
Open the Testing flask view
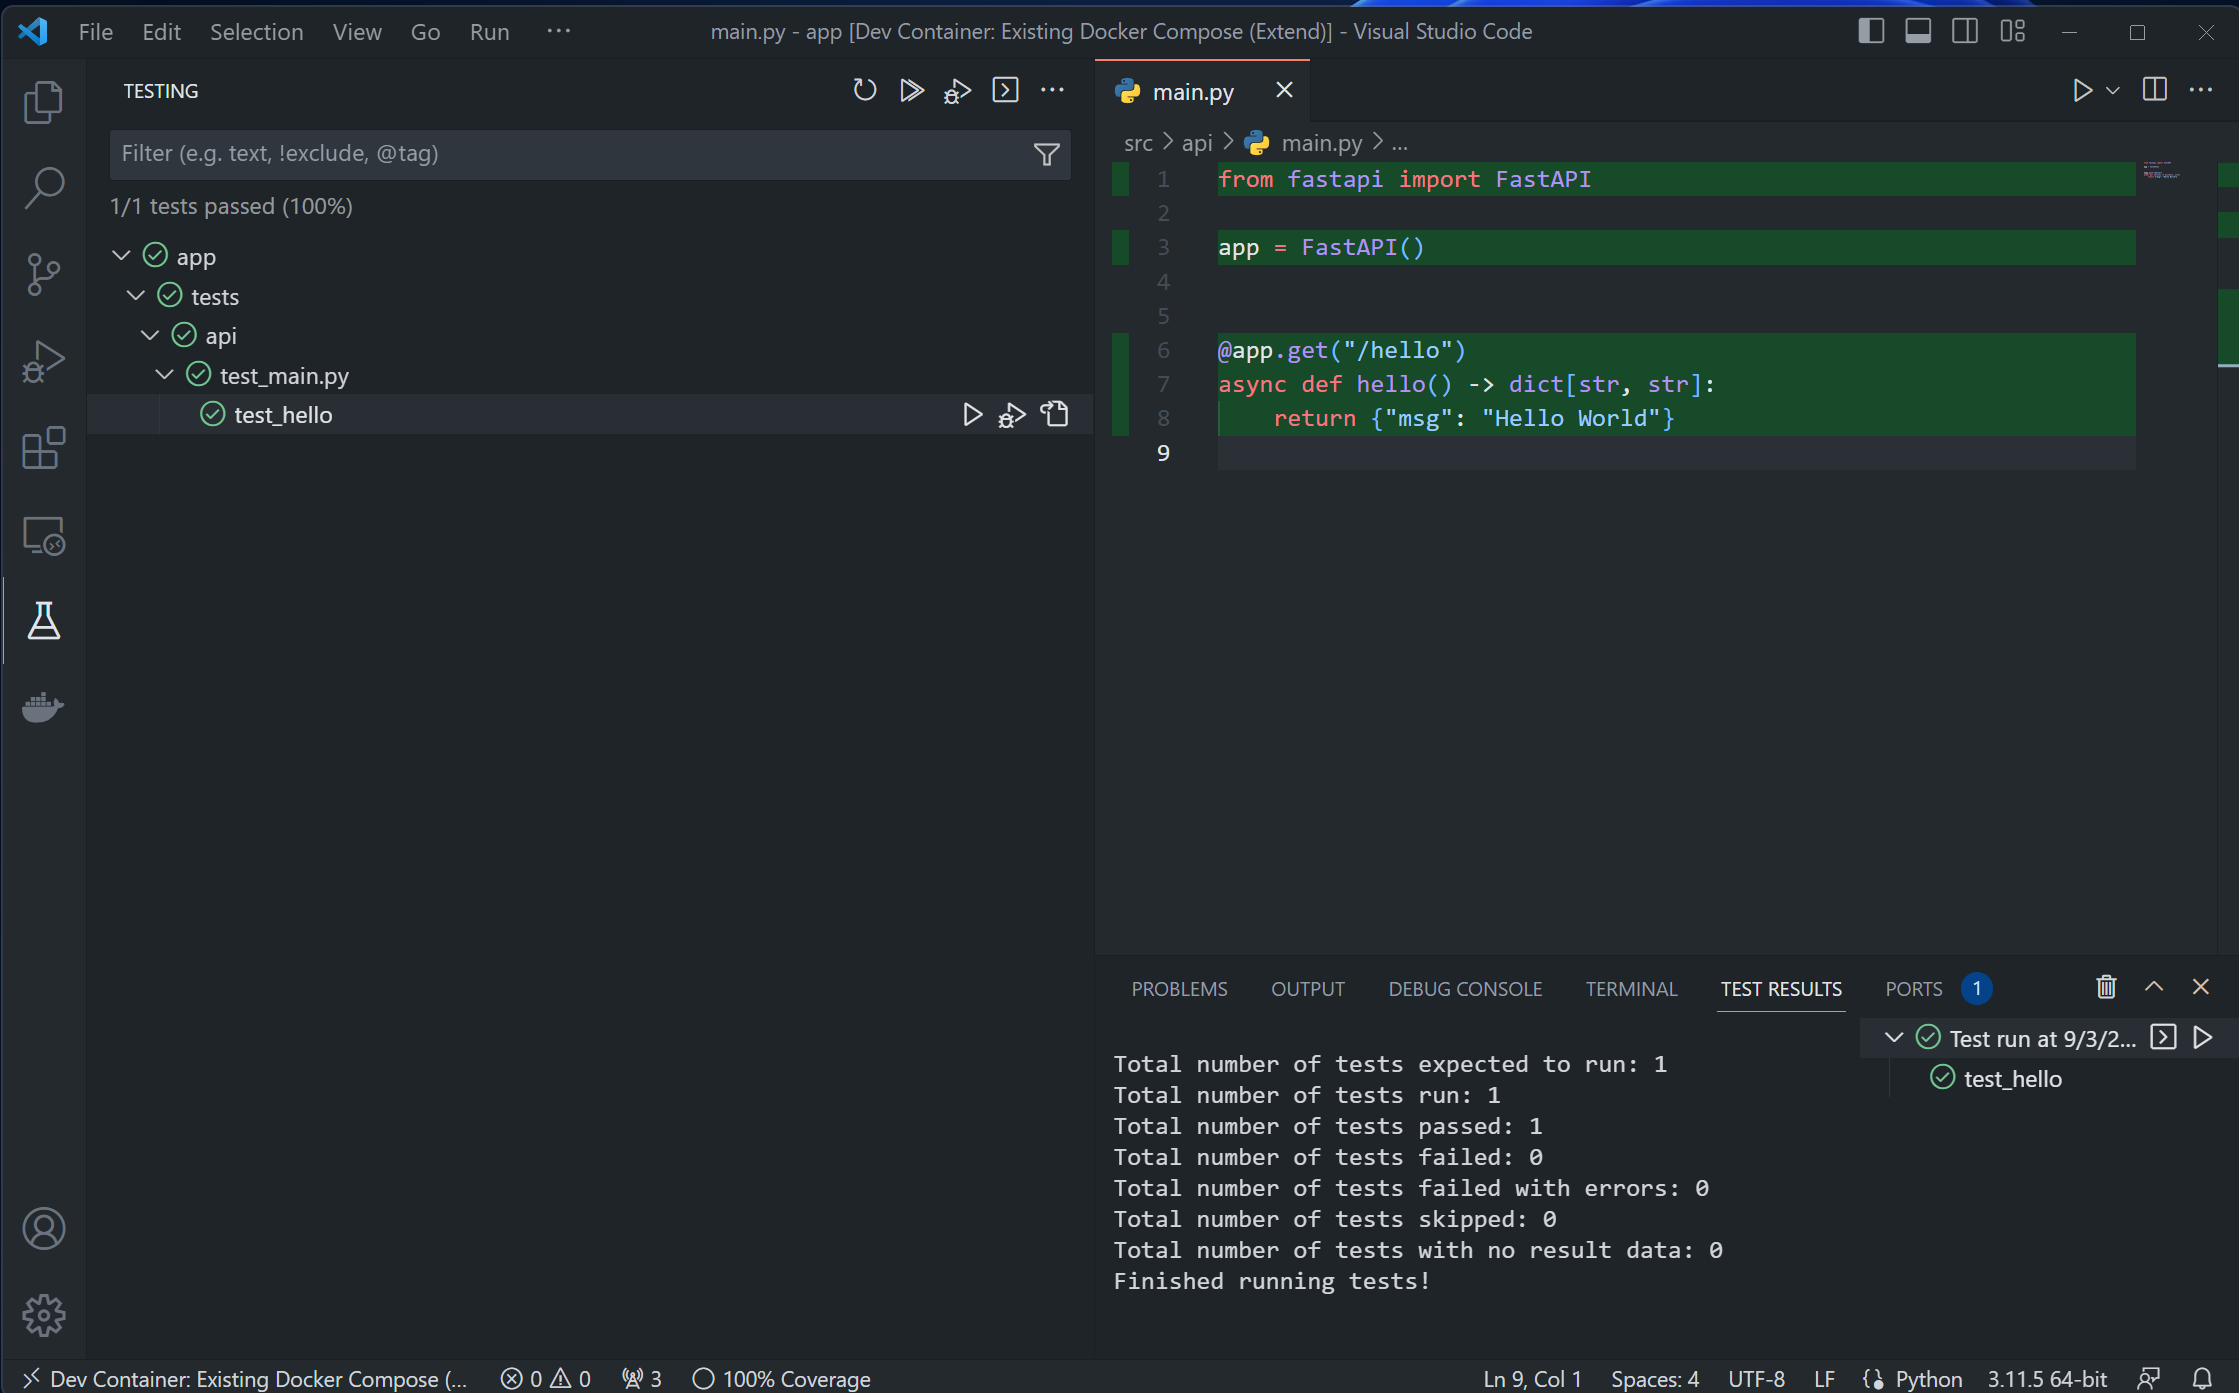tap(43, 621)
